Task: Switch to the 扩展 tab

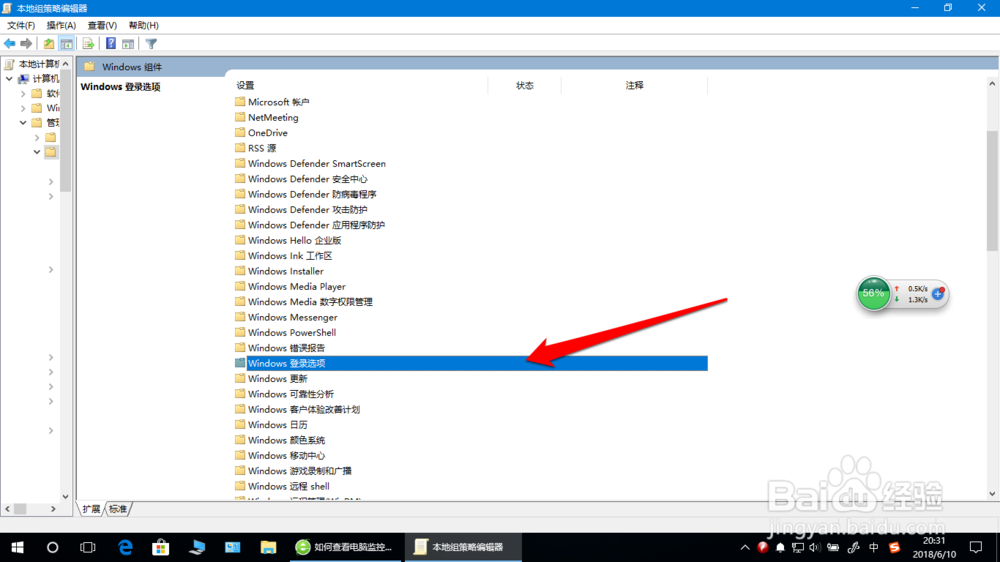Action: [91, 509]
